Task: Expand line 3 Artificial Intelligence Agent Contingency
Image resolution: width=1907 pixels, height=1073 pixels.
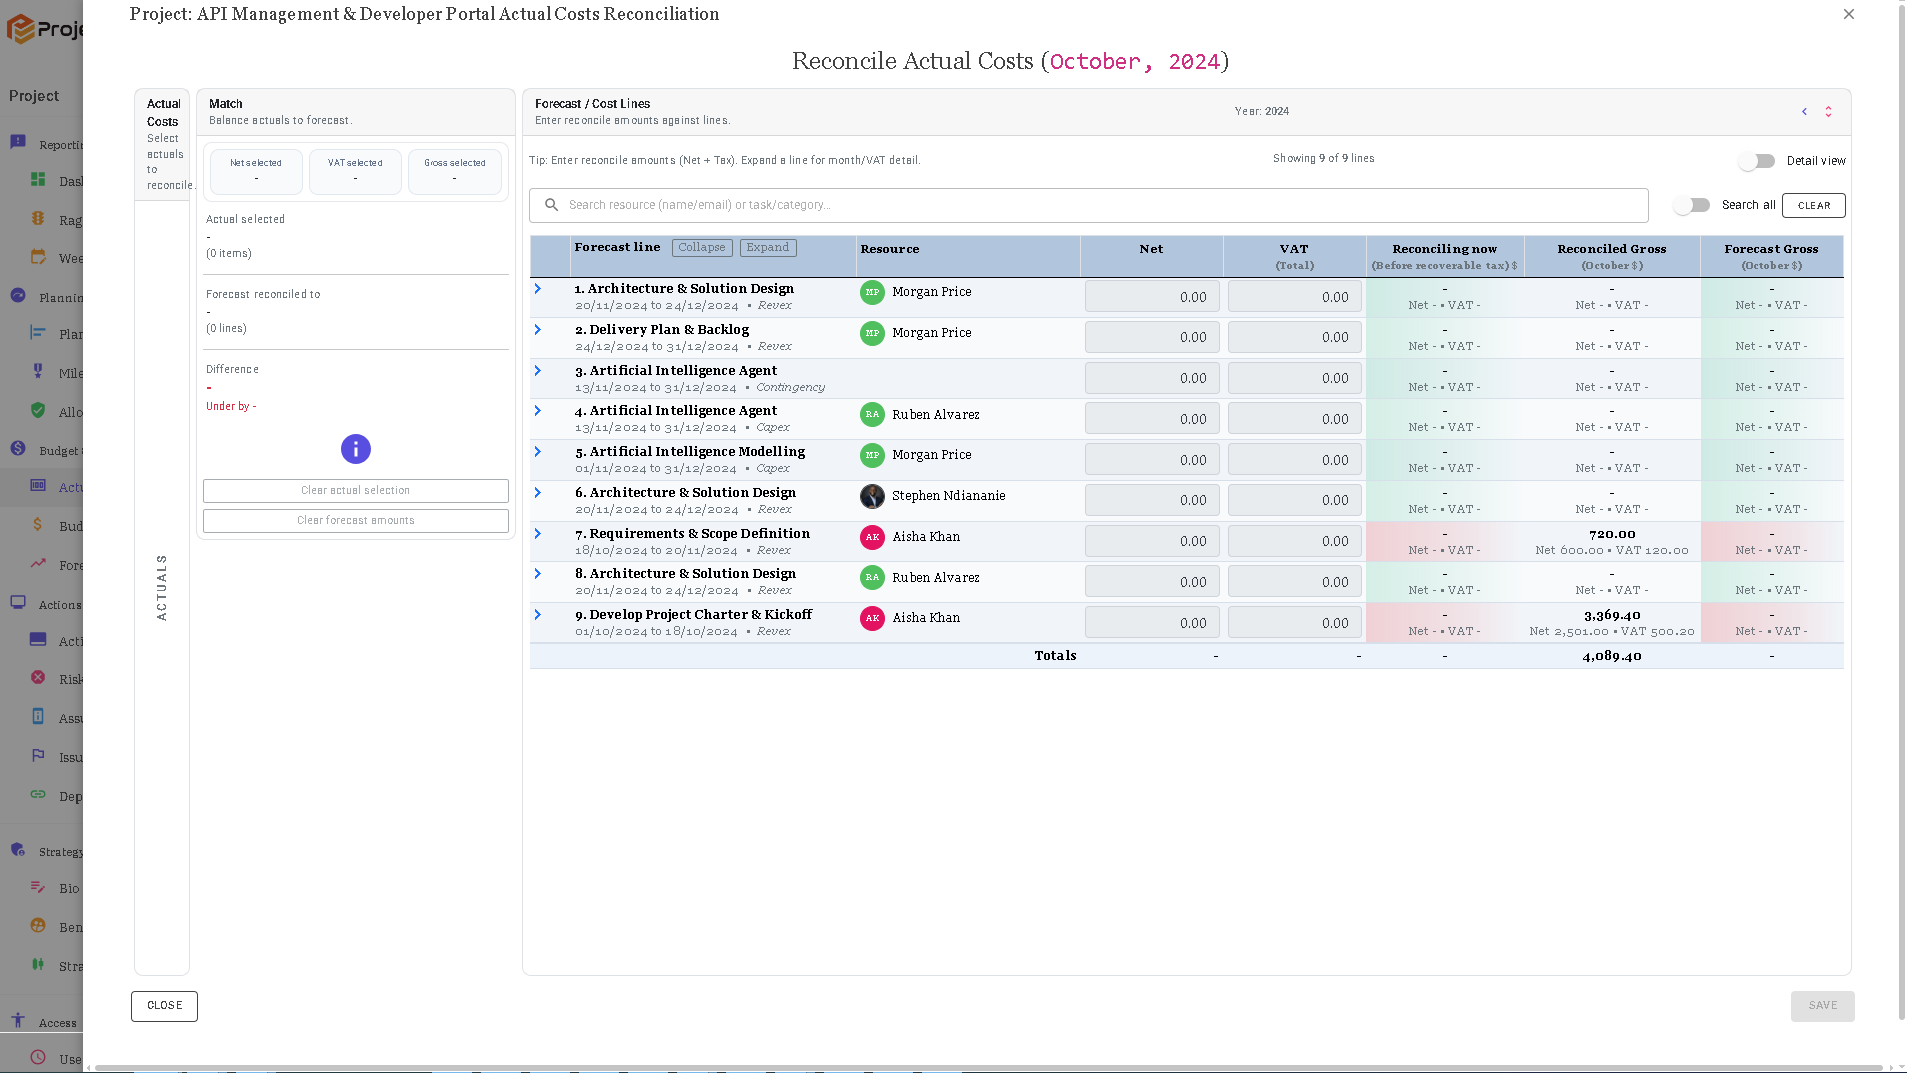Action: [537, 371]
